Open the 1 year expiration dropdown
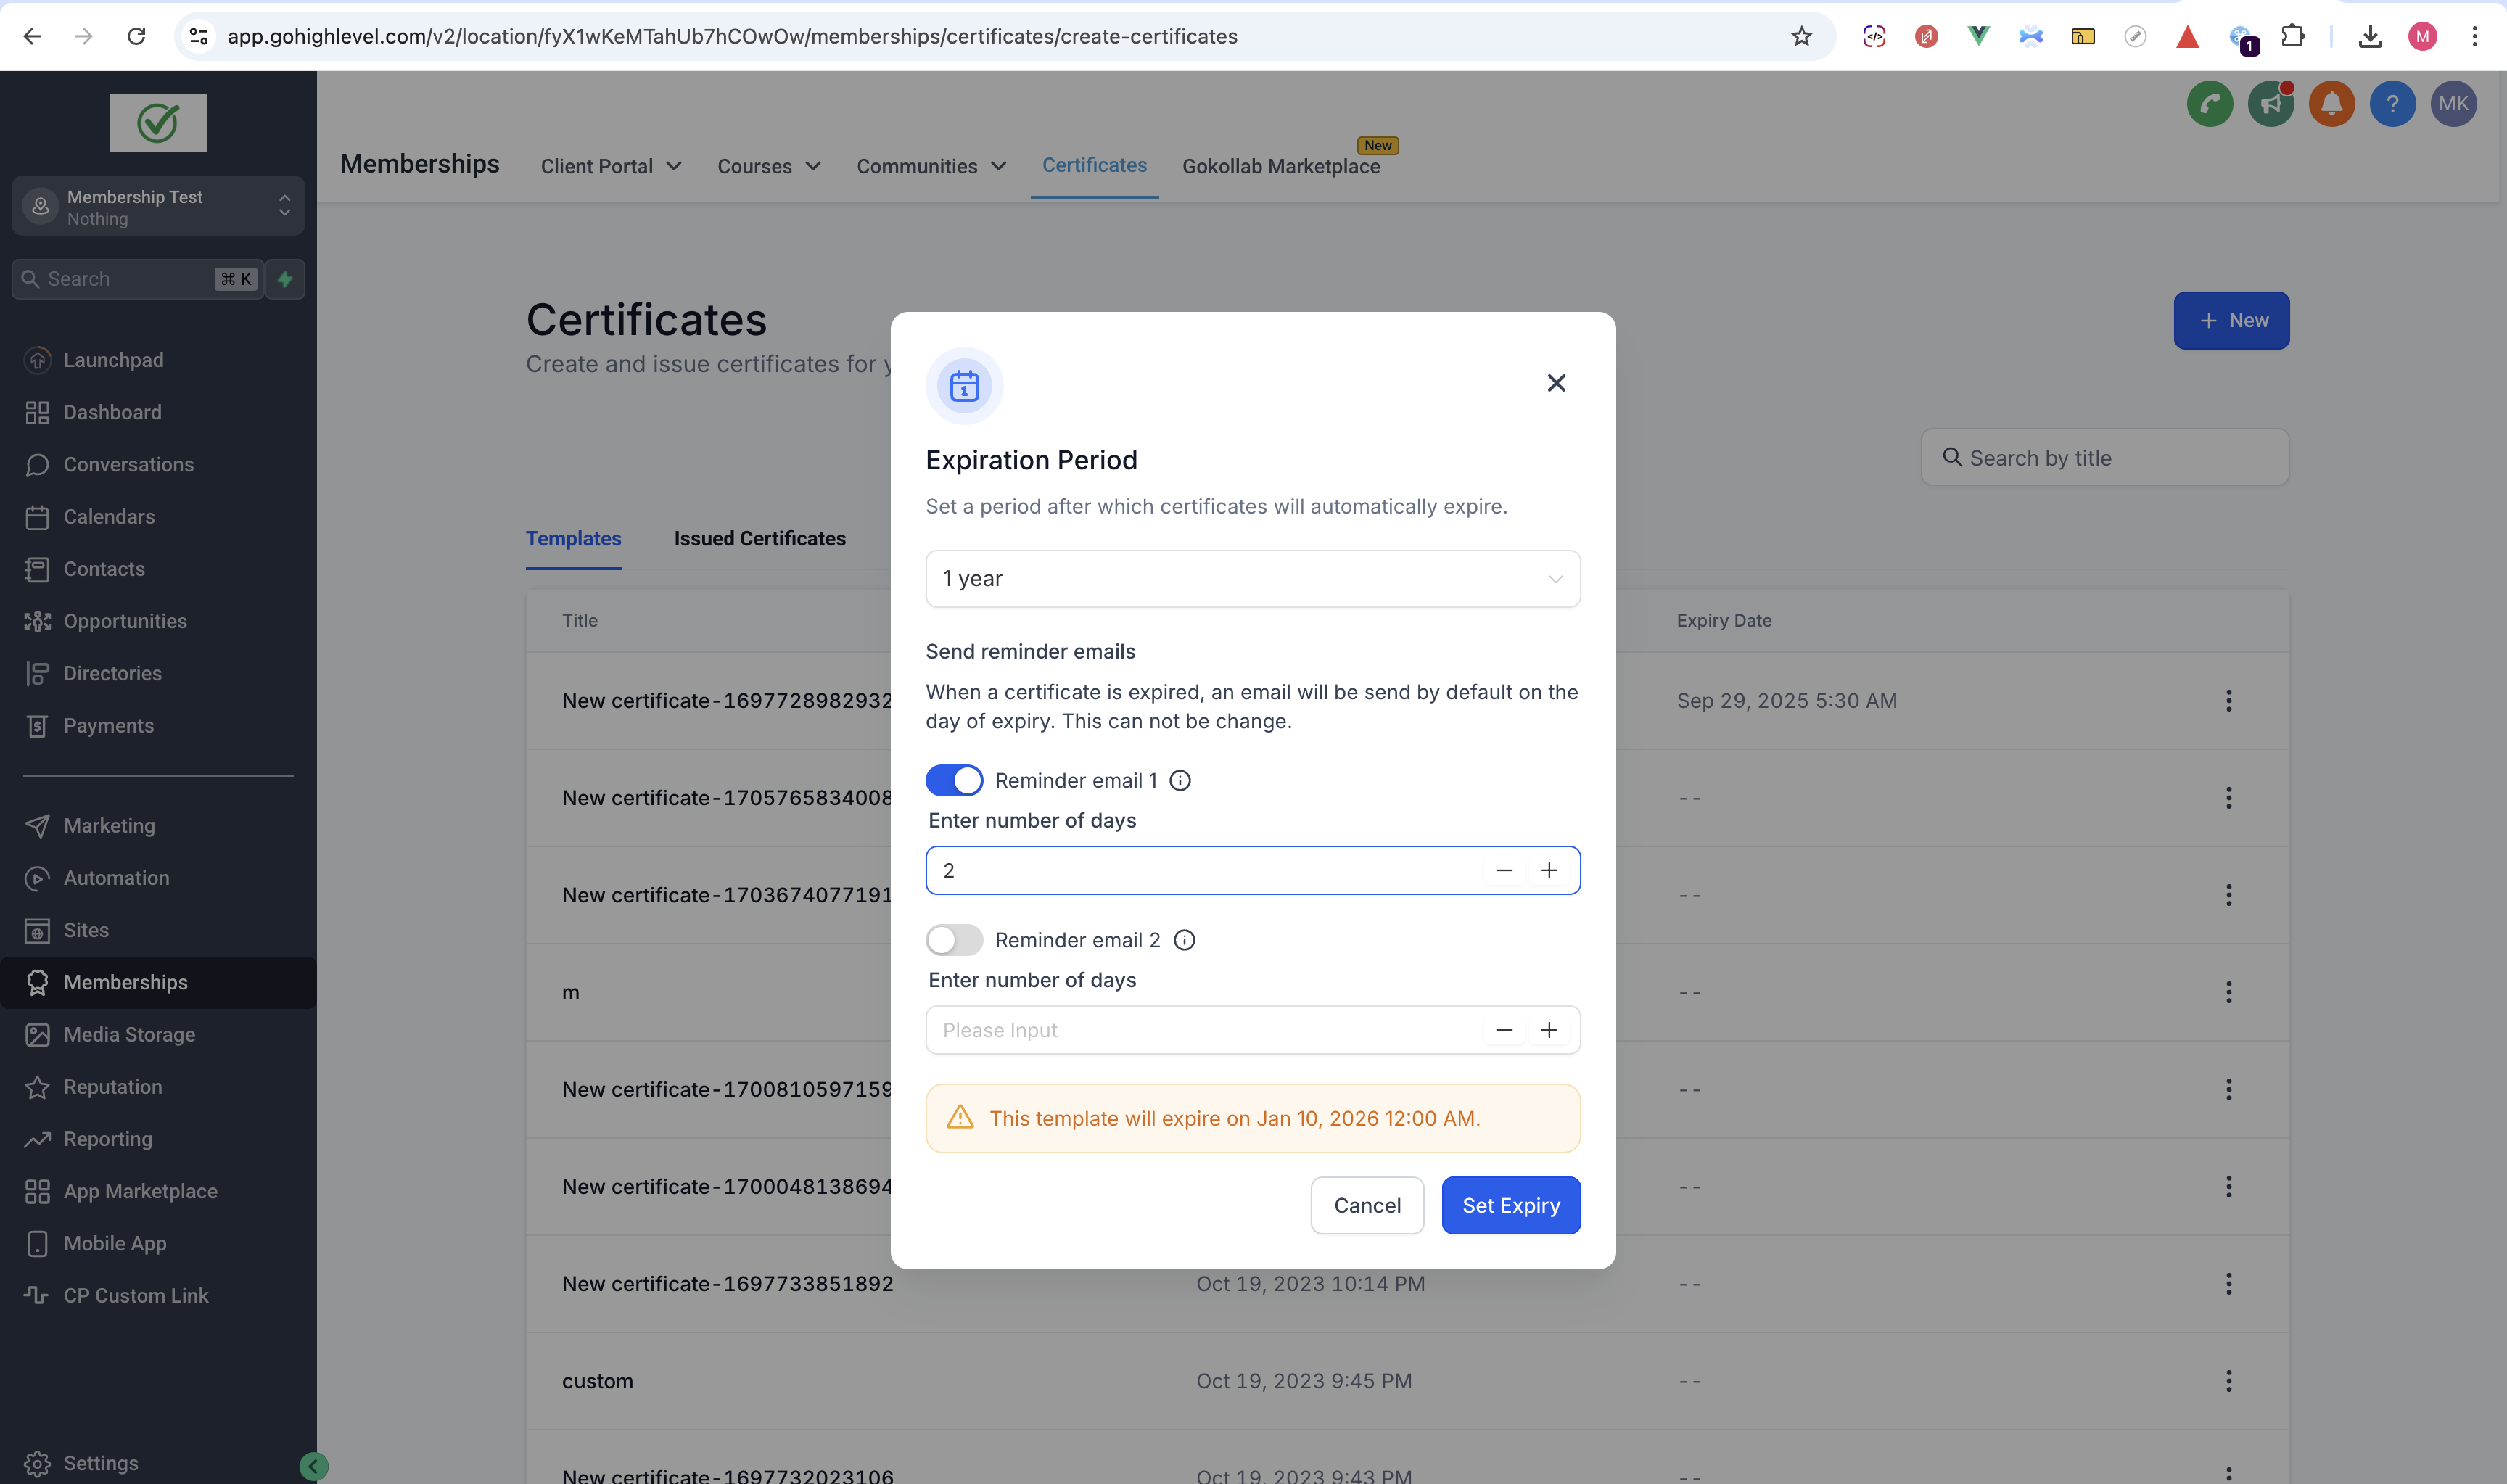 1252,579
